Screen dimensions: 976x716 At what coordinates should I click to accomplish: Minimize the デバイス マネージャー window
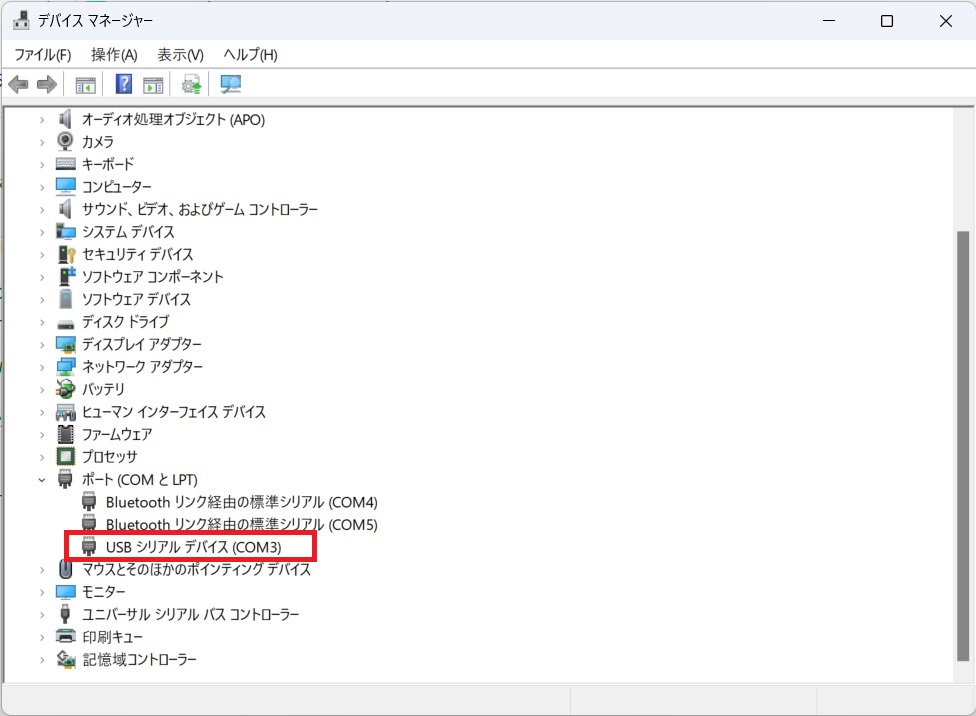(x=829, y=21)
